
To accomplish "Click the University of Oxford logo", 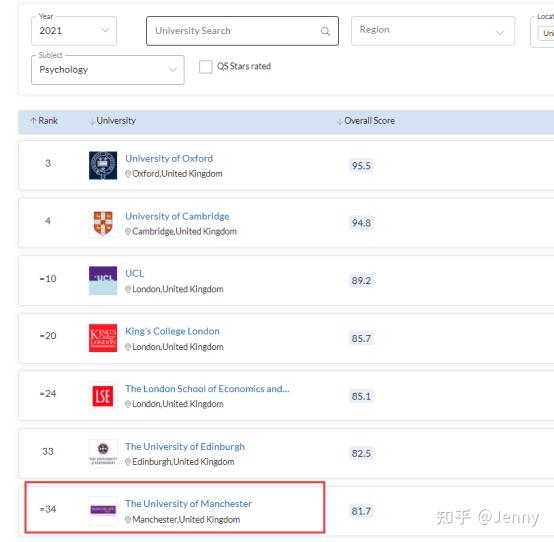I will pos(103,165).
